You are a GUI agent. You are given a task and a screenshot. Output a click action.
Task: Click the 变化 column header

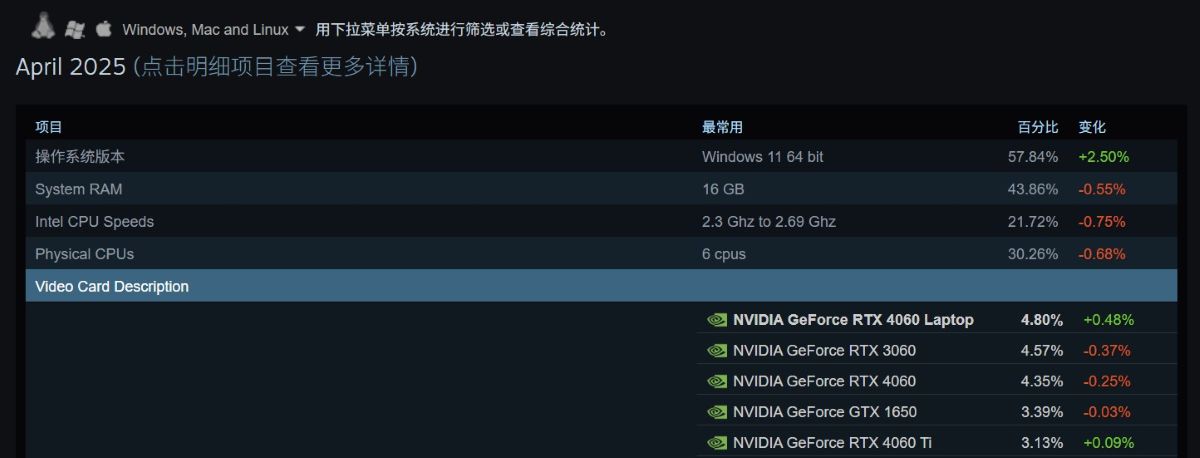point(1092,127)
